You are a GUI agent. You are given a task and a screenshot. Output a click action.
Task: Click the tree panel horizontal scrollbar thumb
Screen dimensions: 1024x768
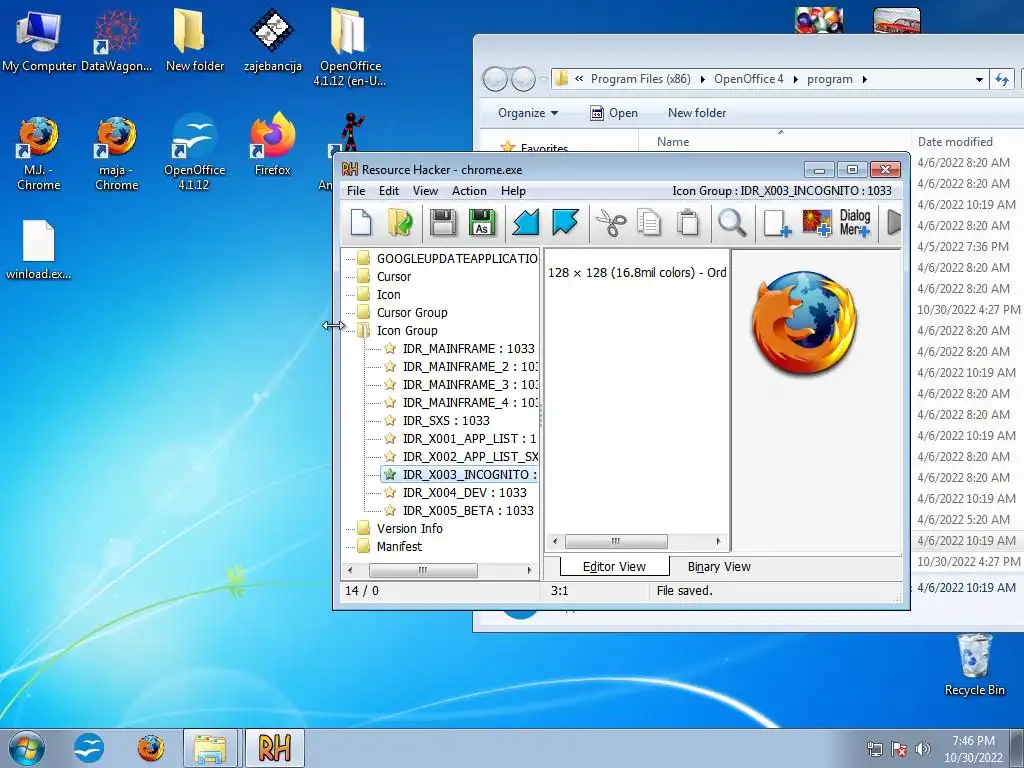point(423,570)
